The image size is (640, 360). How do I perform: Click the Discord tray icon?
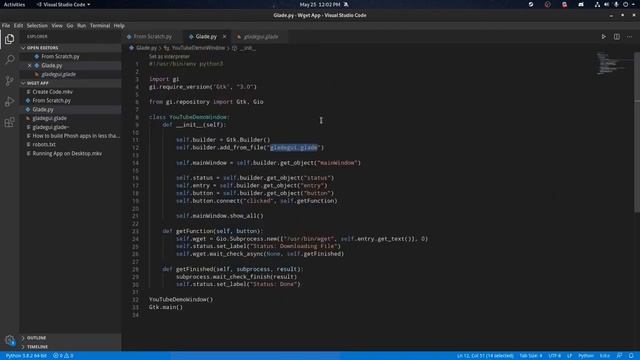coord(581,4)
